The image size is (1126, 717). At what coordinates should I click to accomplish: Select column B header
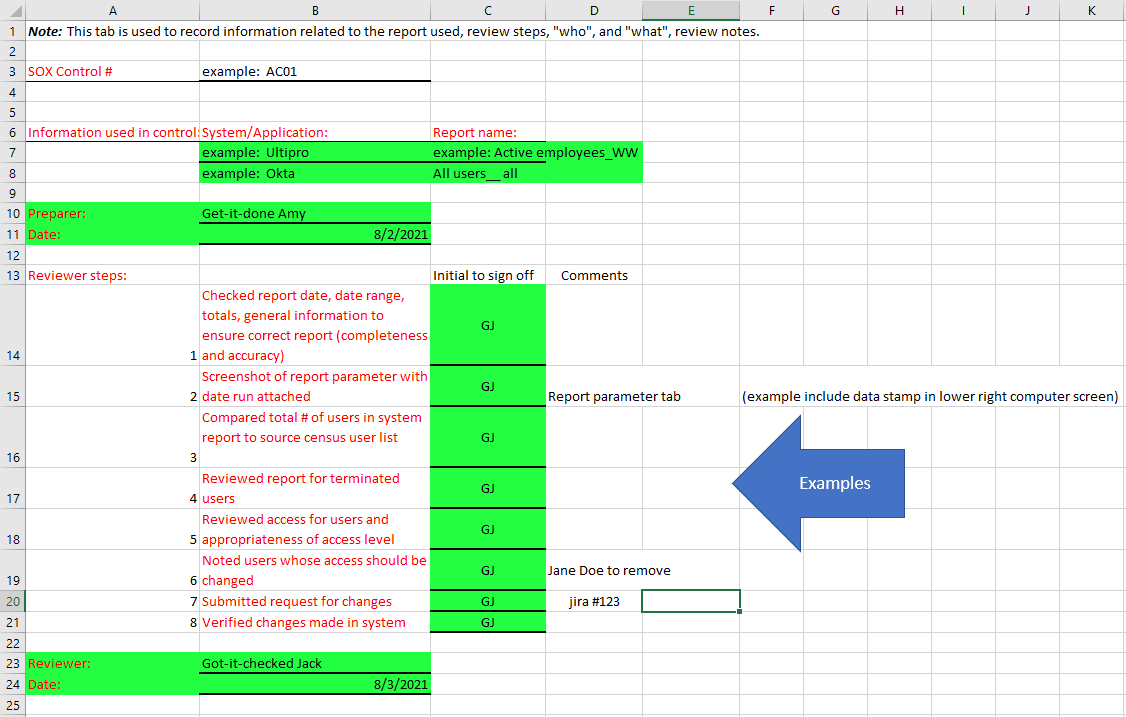click(x=315, y=10)
